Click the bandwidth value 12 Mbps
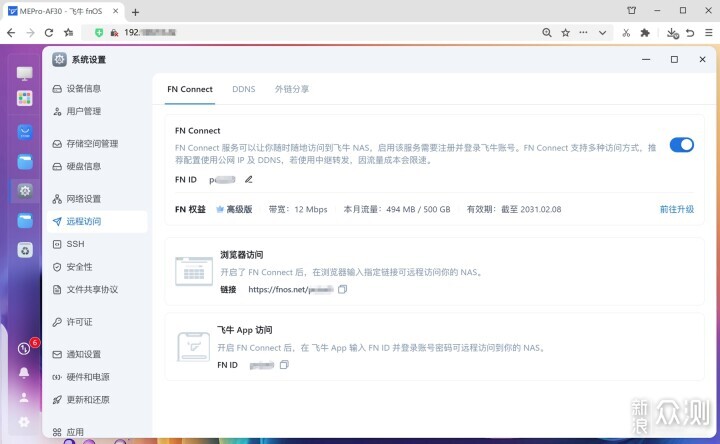The width and height of the screenshot is (720, 444). [311, 209]
